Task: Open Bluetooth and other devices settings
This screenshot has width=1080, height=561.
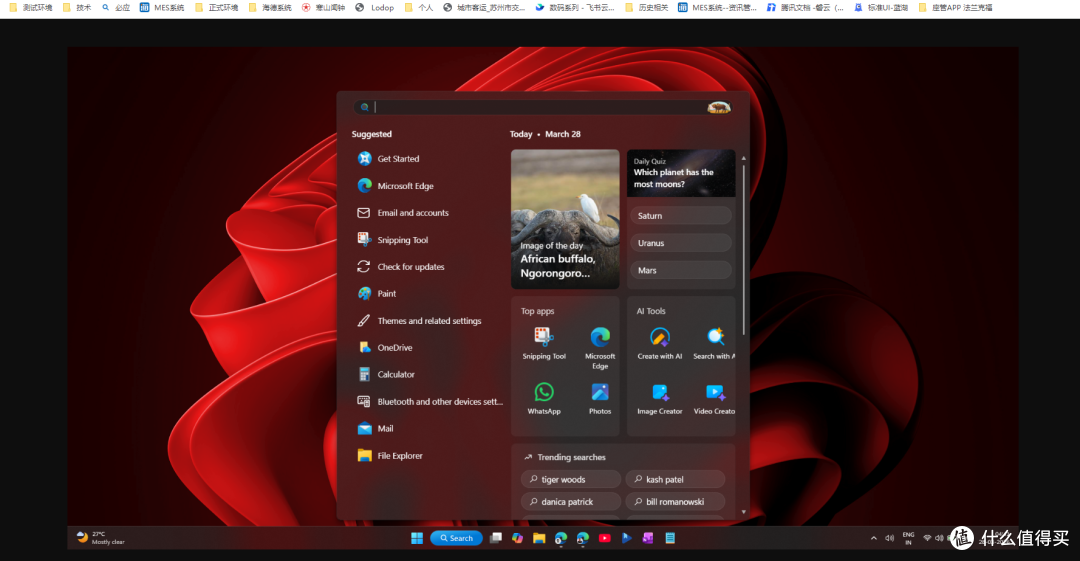Action: [x=430, y=401]
